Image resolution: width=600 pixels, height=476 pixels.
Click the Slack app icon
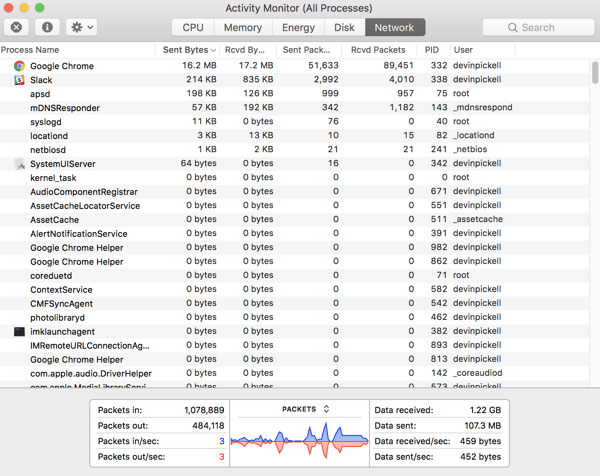[x=19, y=80]
